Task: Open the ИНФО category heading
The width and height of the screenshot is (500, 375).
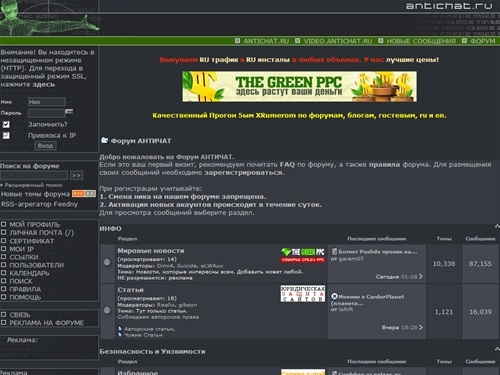Action: pos(110,229)
